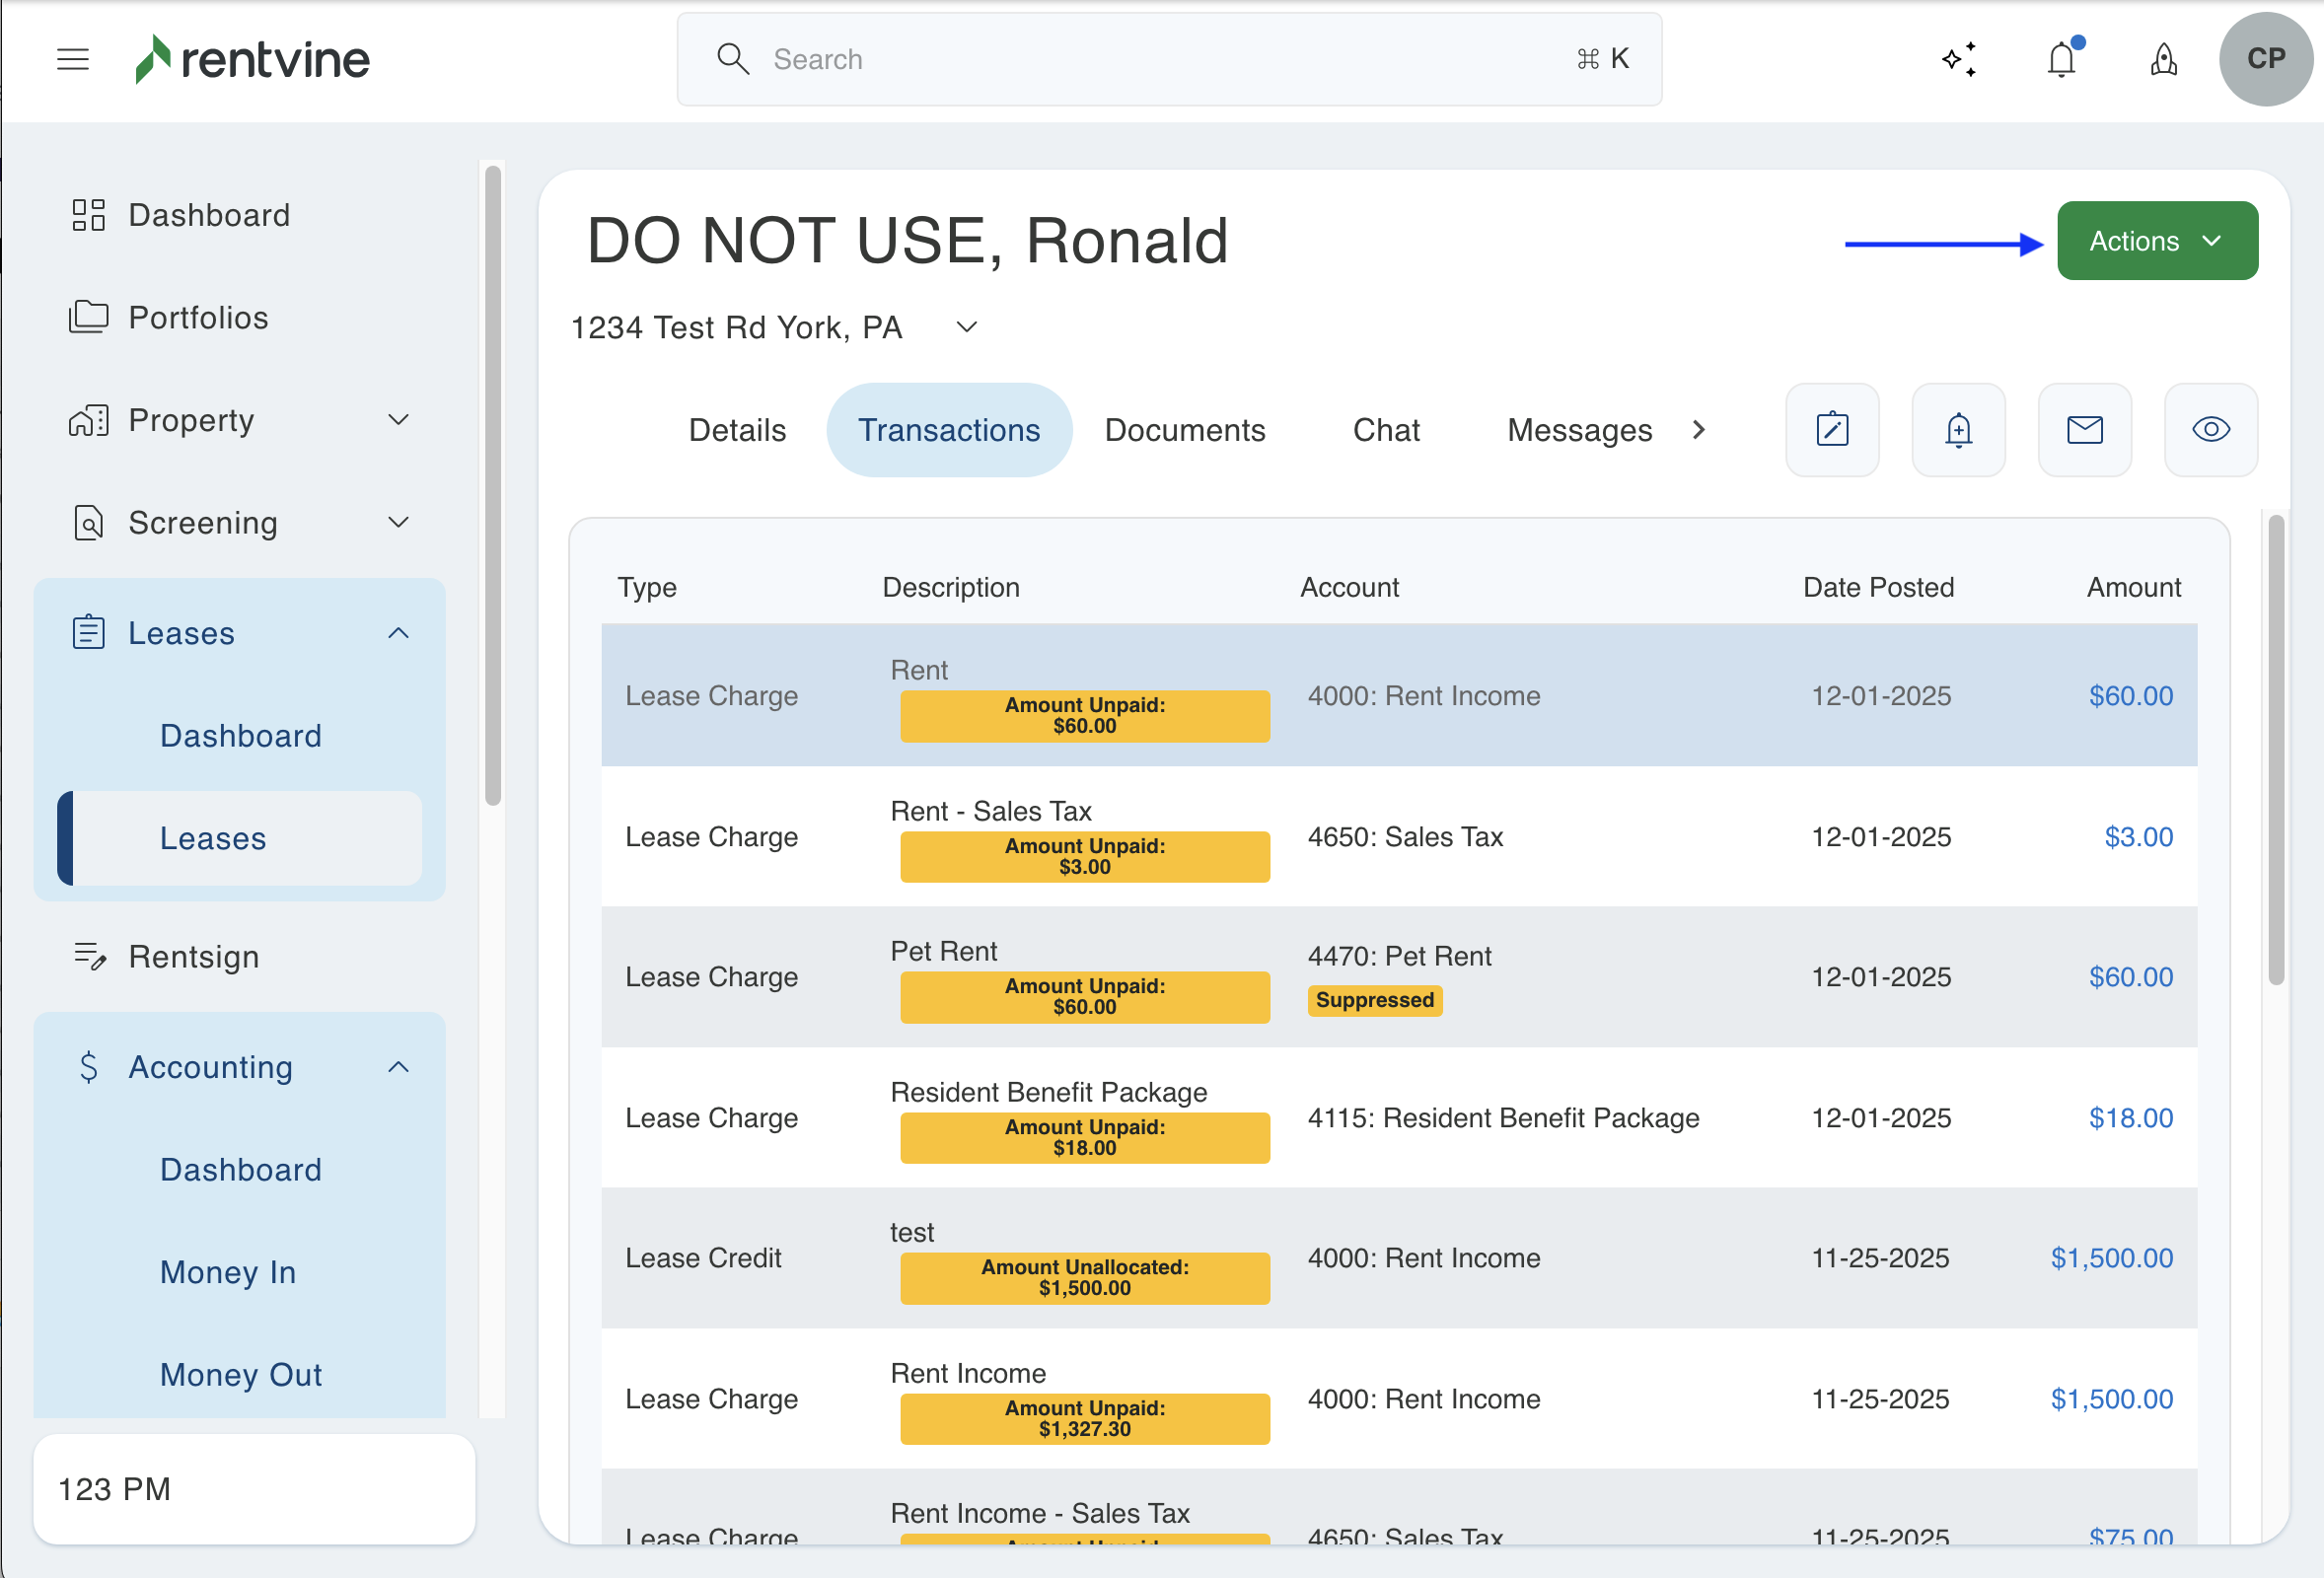Click the rocket icon in header
Viewport: 2324px width, 1578px height.
2163,59
